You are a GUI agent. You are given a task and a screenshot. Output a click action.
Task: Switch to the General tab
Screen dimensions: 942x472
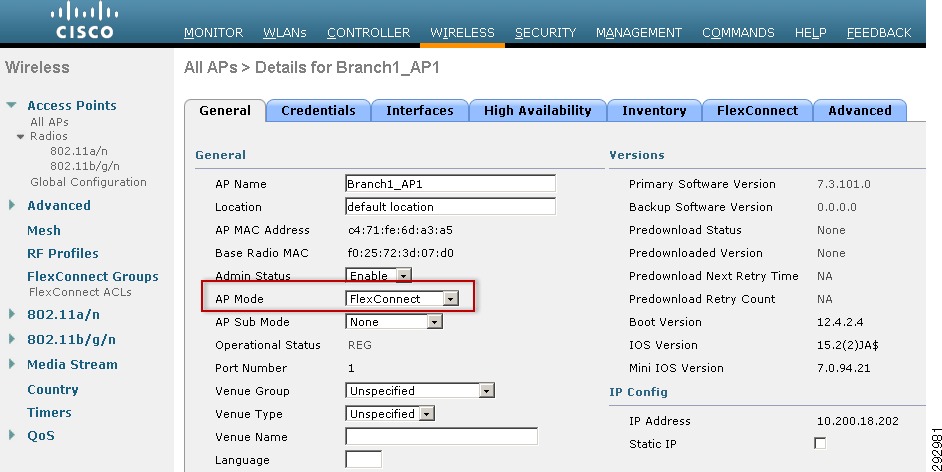(225, 110)
